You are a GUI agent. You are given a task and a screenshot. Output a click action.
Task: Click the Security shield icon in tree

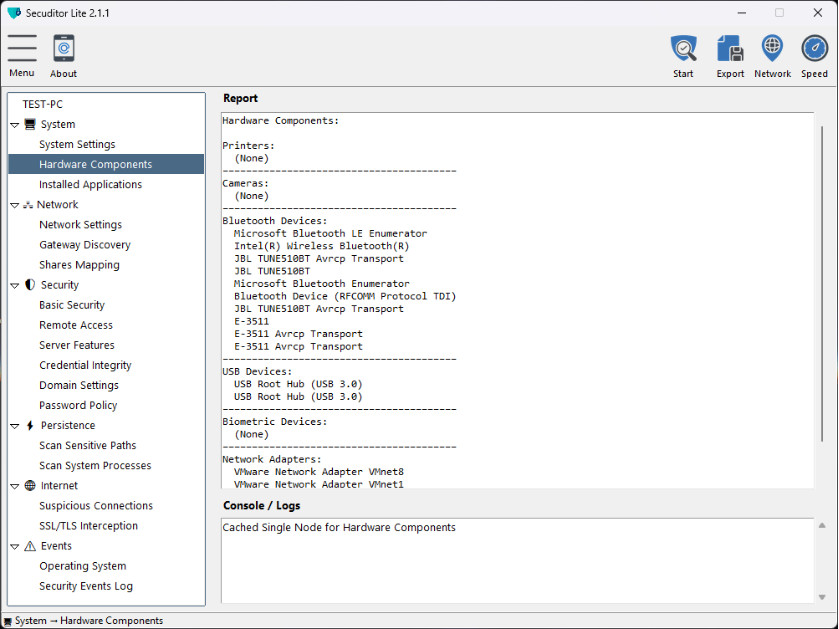pos(30,285)
